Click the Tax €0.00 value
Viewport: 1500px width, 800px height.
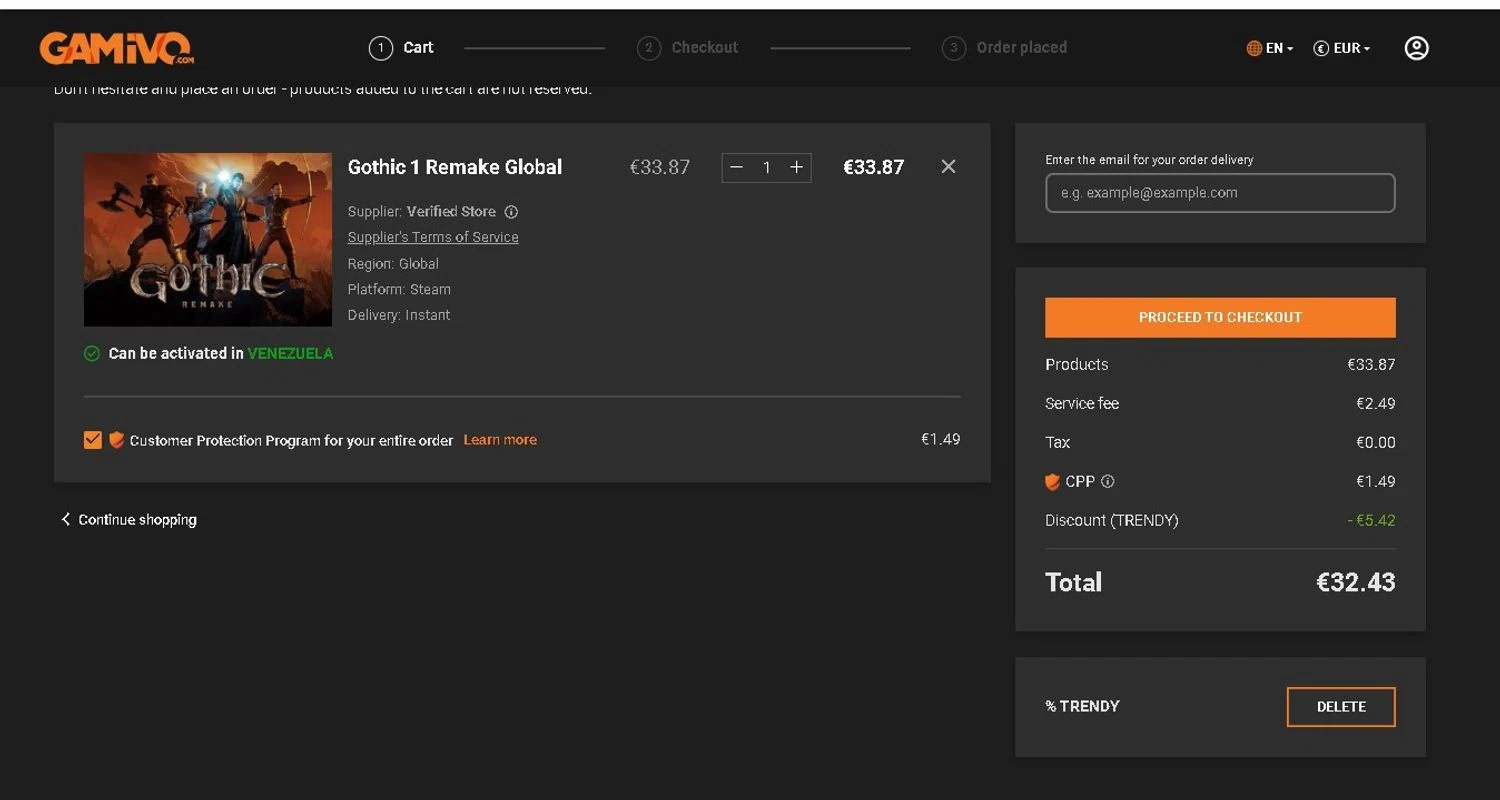click(x=1375, y=443)
